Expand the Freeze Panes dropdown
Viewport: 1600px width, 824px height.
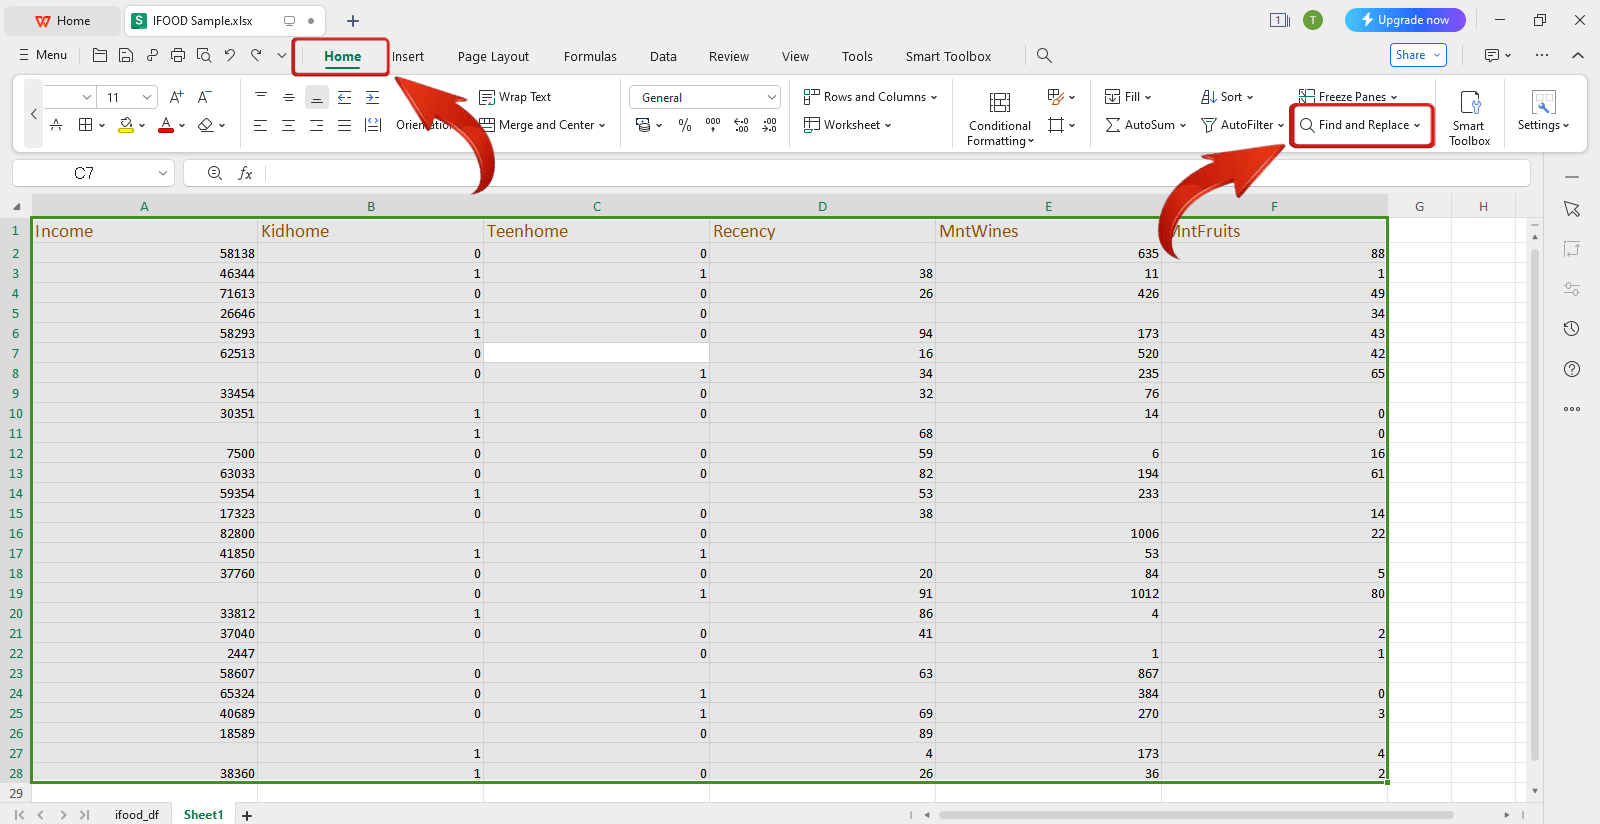(1394, 97)
